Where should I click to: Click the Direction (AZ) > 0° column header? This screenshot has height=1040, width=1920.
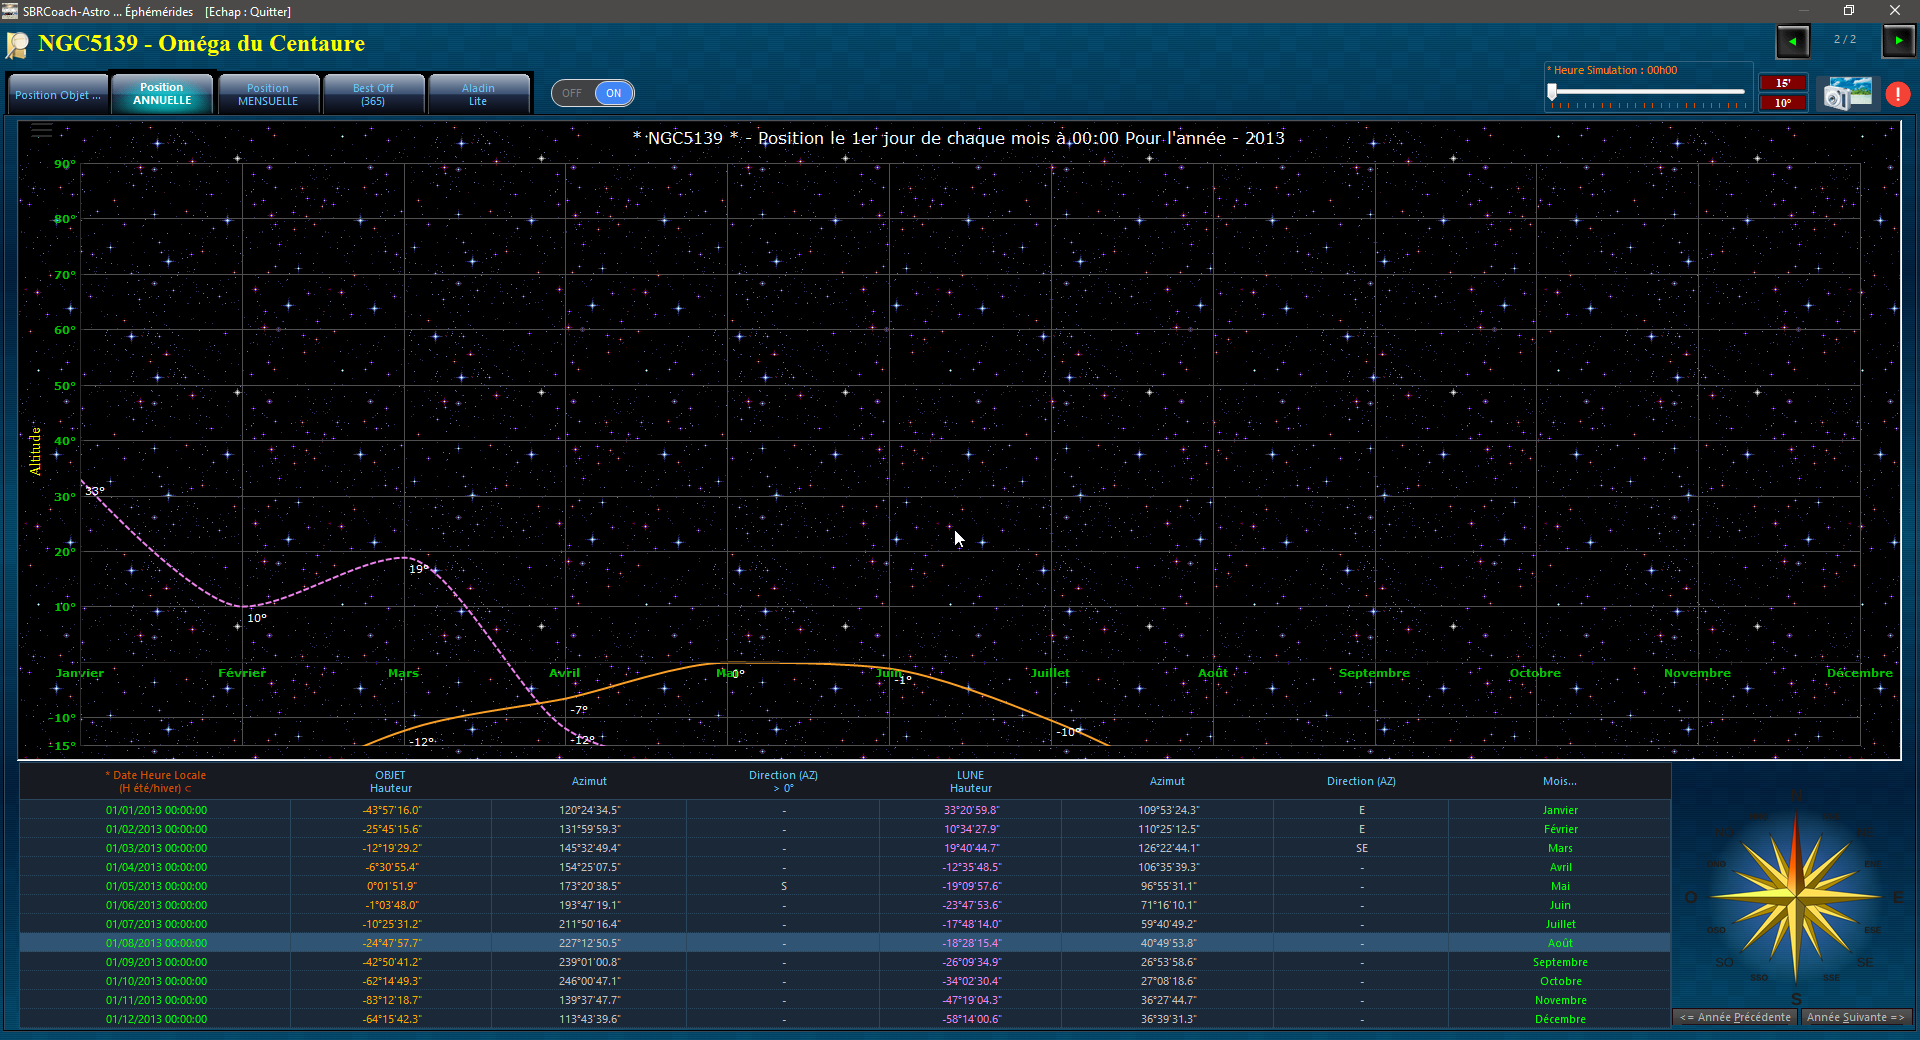click(784, 781)
